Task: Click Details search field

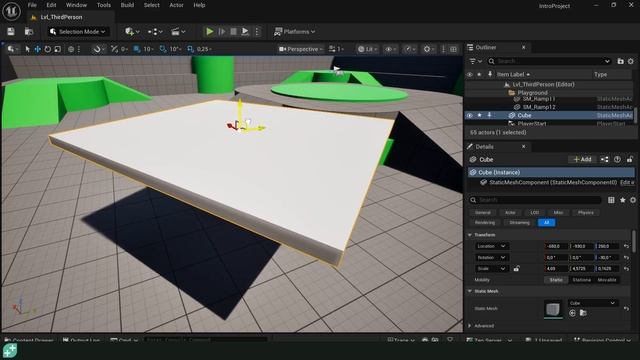Action: pos(535,200)
